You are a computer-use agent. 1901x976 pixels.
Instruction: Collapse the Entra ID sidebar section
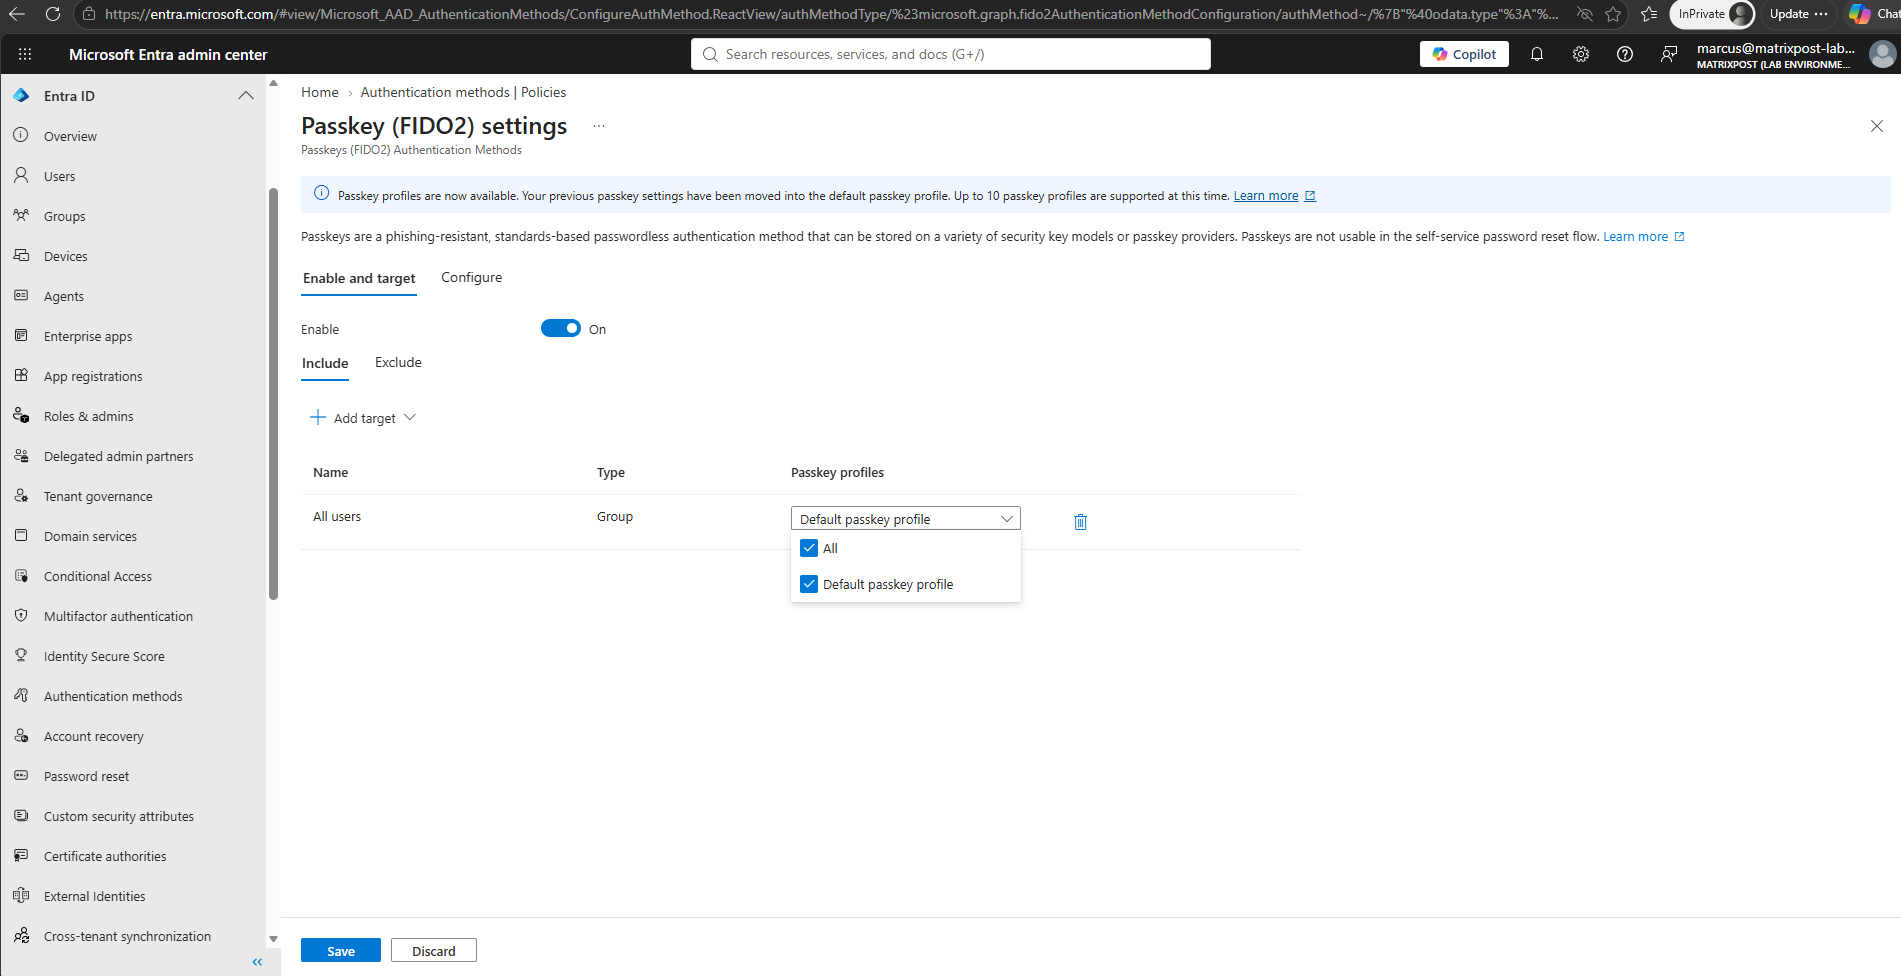[246, 96]
